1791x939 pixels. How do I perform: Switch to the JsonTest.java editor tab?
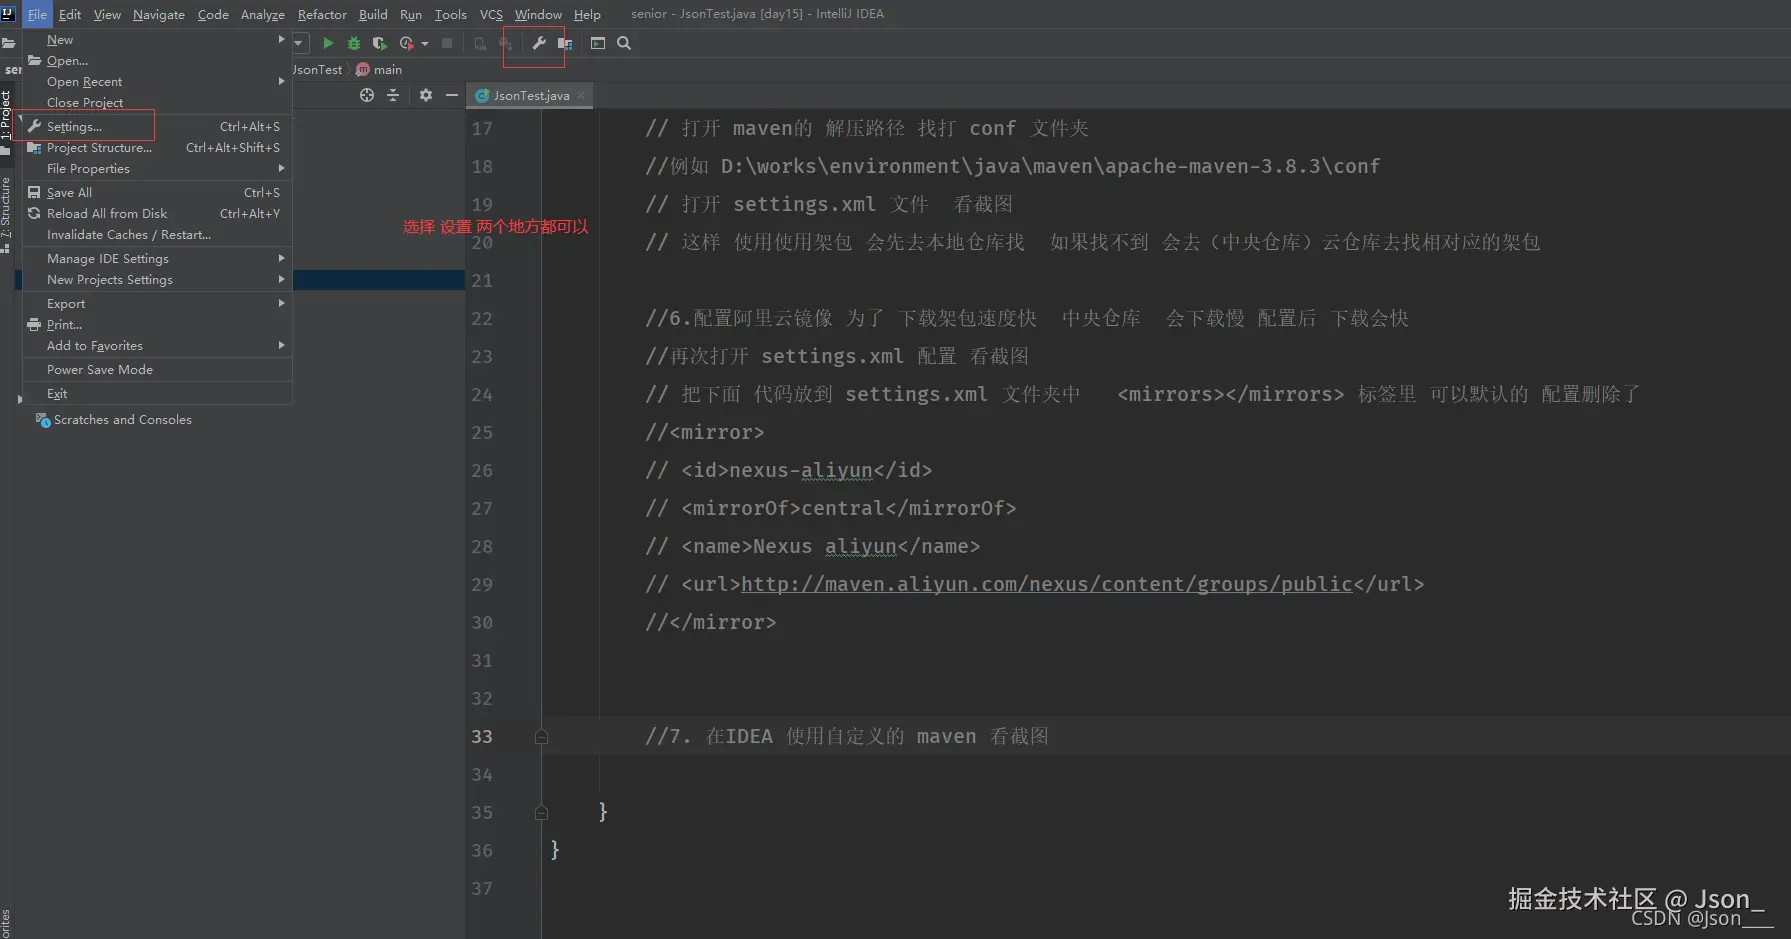(530, 95)
